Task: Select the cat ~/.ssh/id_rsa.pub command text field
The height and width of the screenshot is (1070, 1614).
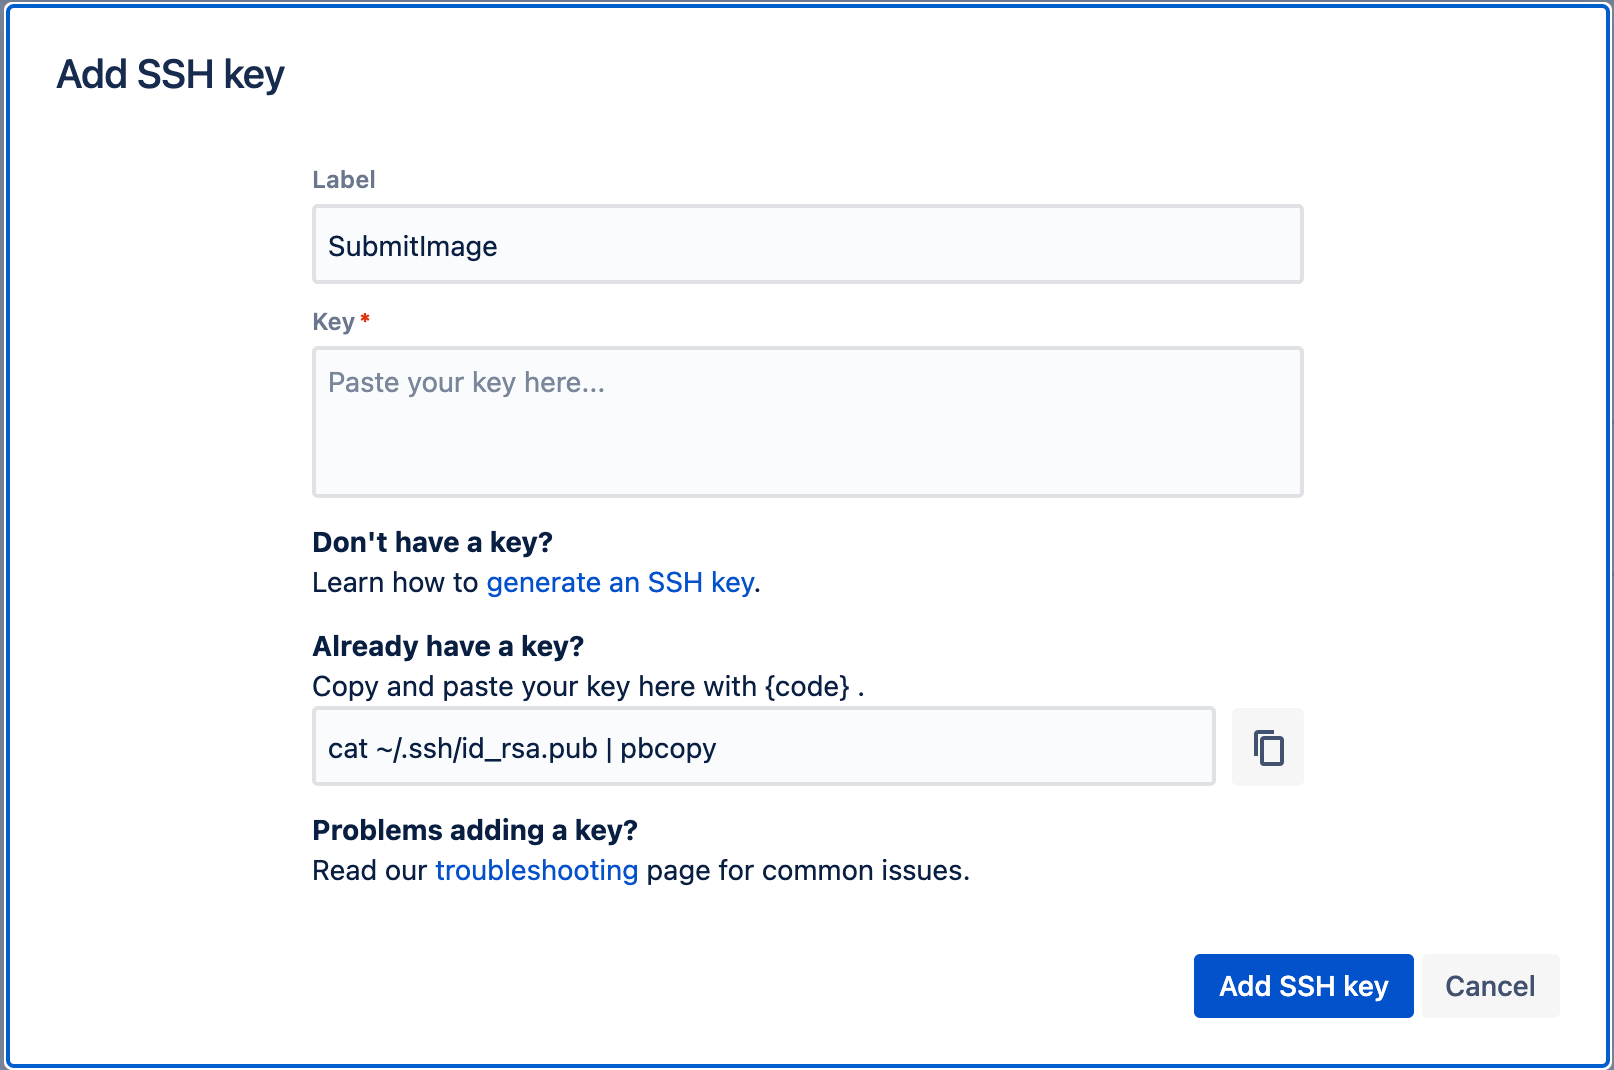Action: click(x=764, y=746)
